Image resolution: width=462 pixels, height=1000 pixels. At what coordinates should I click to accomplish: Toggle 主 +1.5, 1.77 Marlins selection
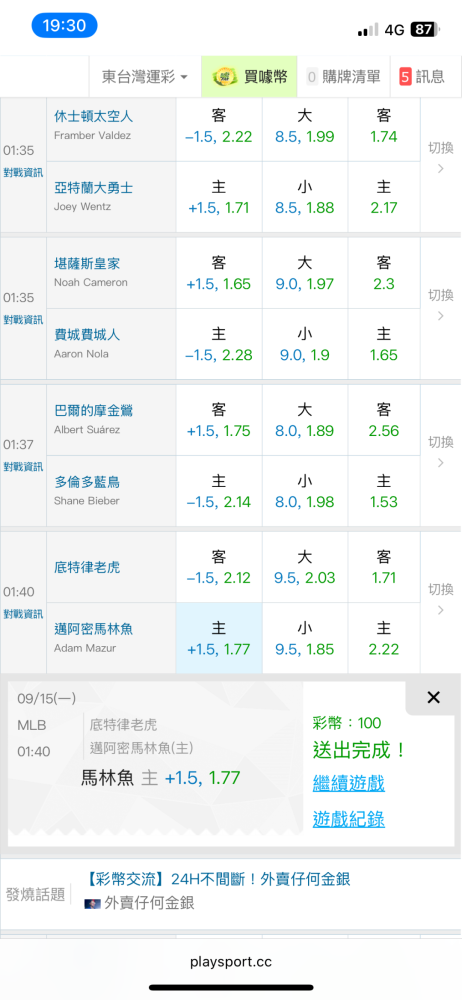pyautogui.click(x=219, y=638)
